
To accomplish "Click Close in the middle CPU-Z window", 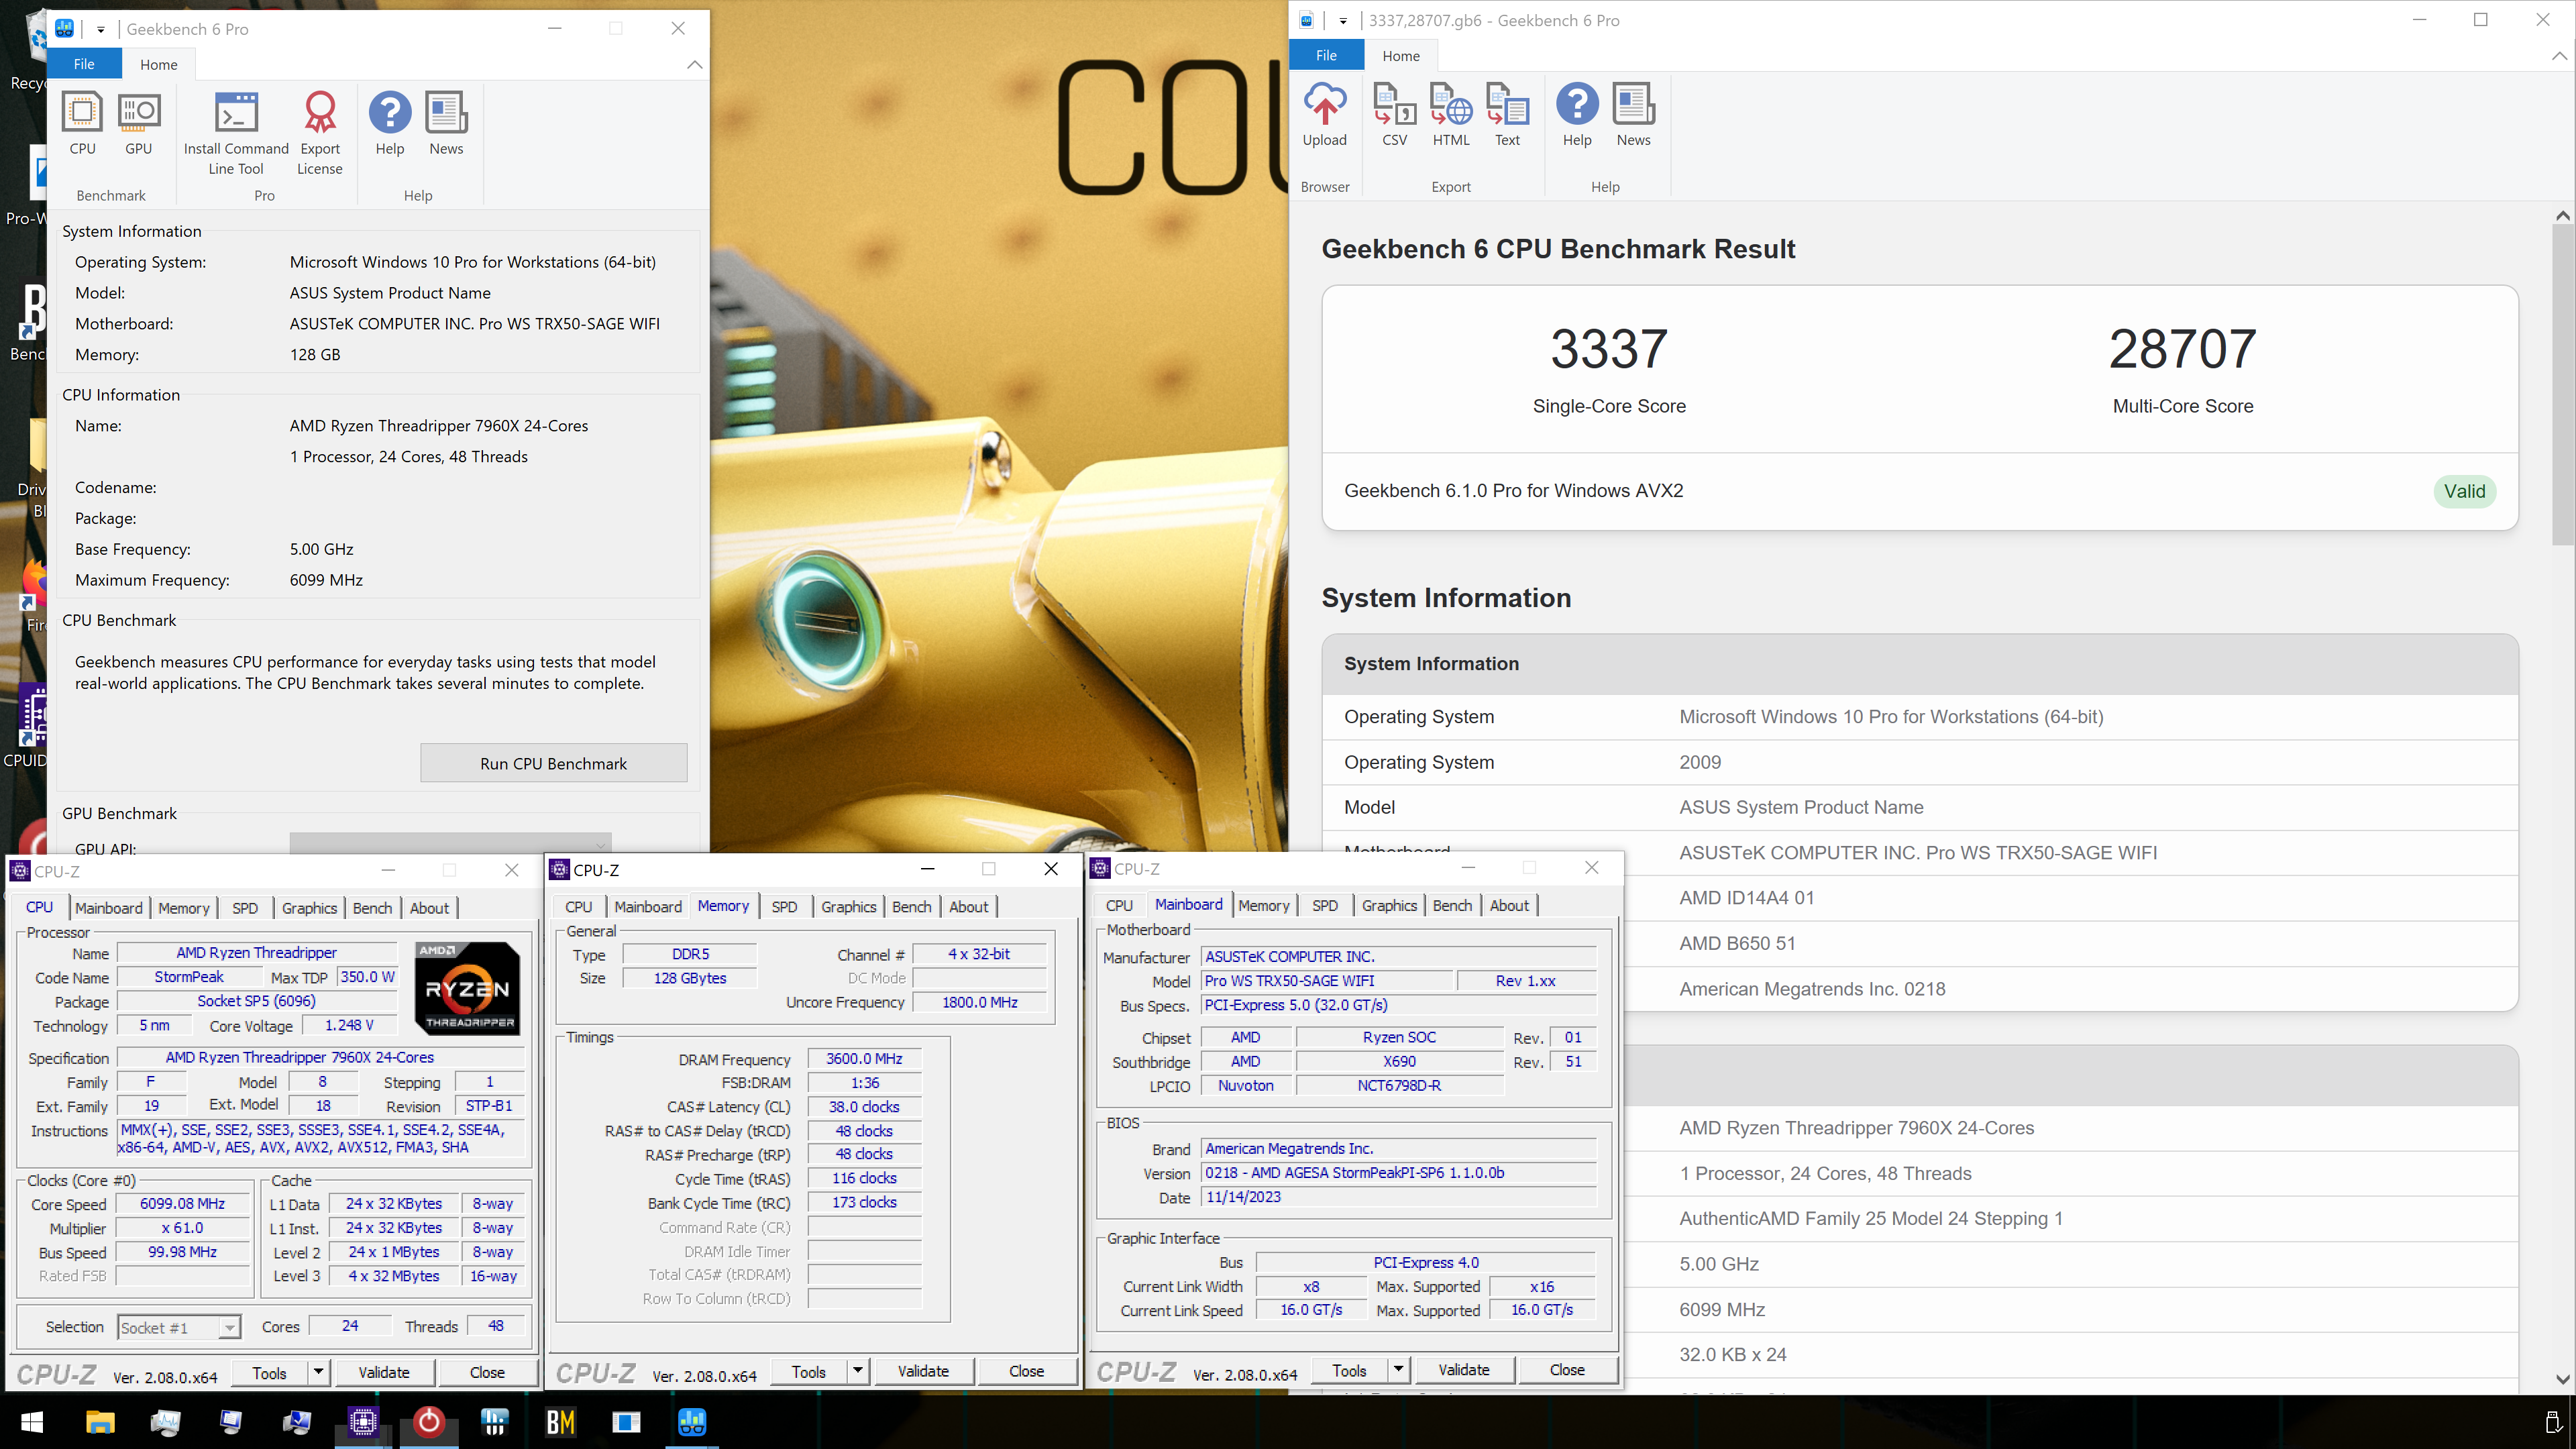I will point(1026,1371).
